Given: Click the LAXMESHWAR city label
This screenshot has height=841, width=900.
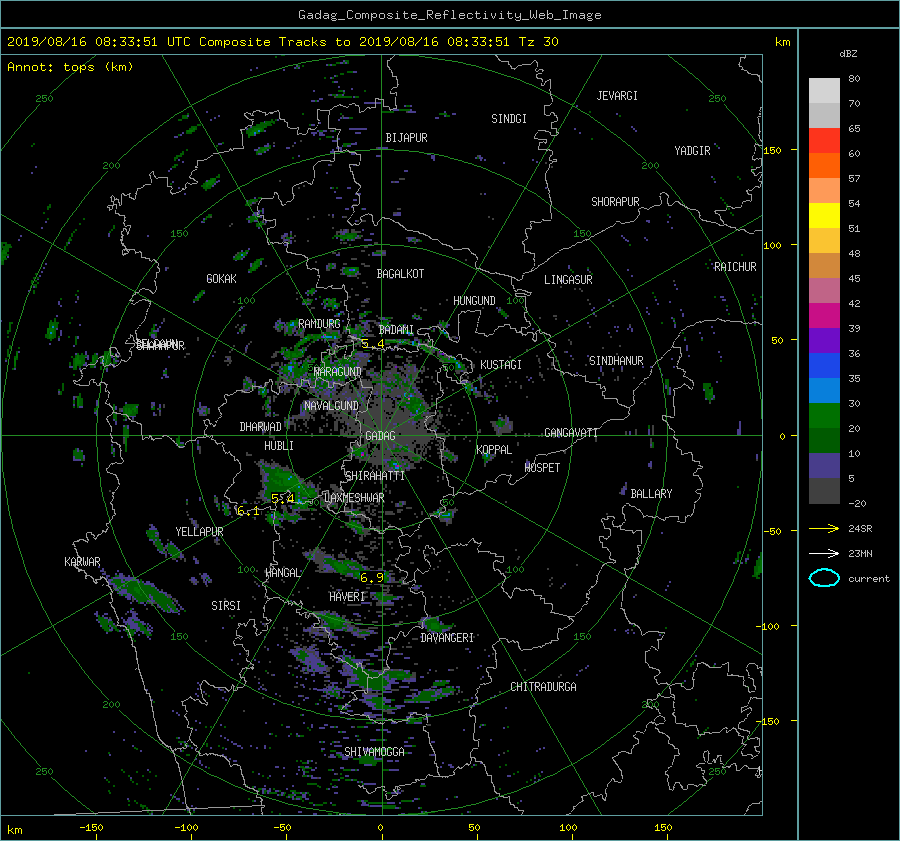Looking at the screenshot, I should pos(355,498).
